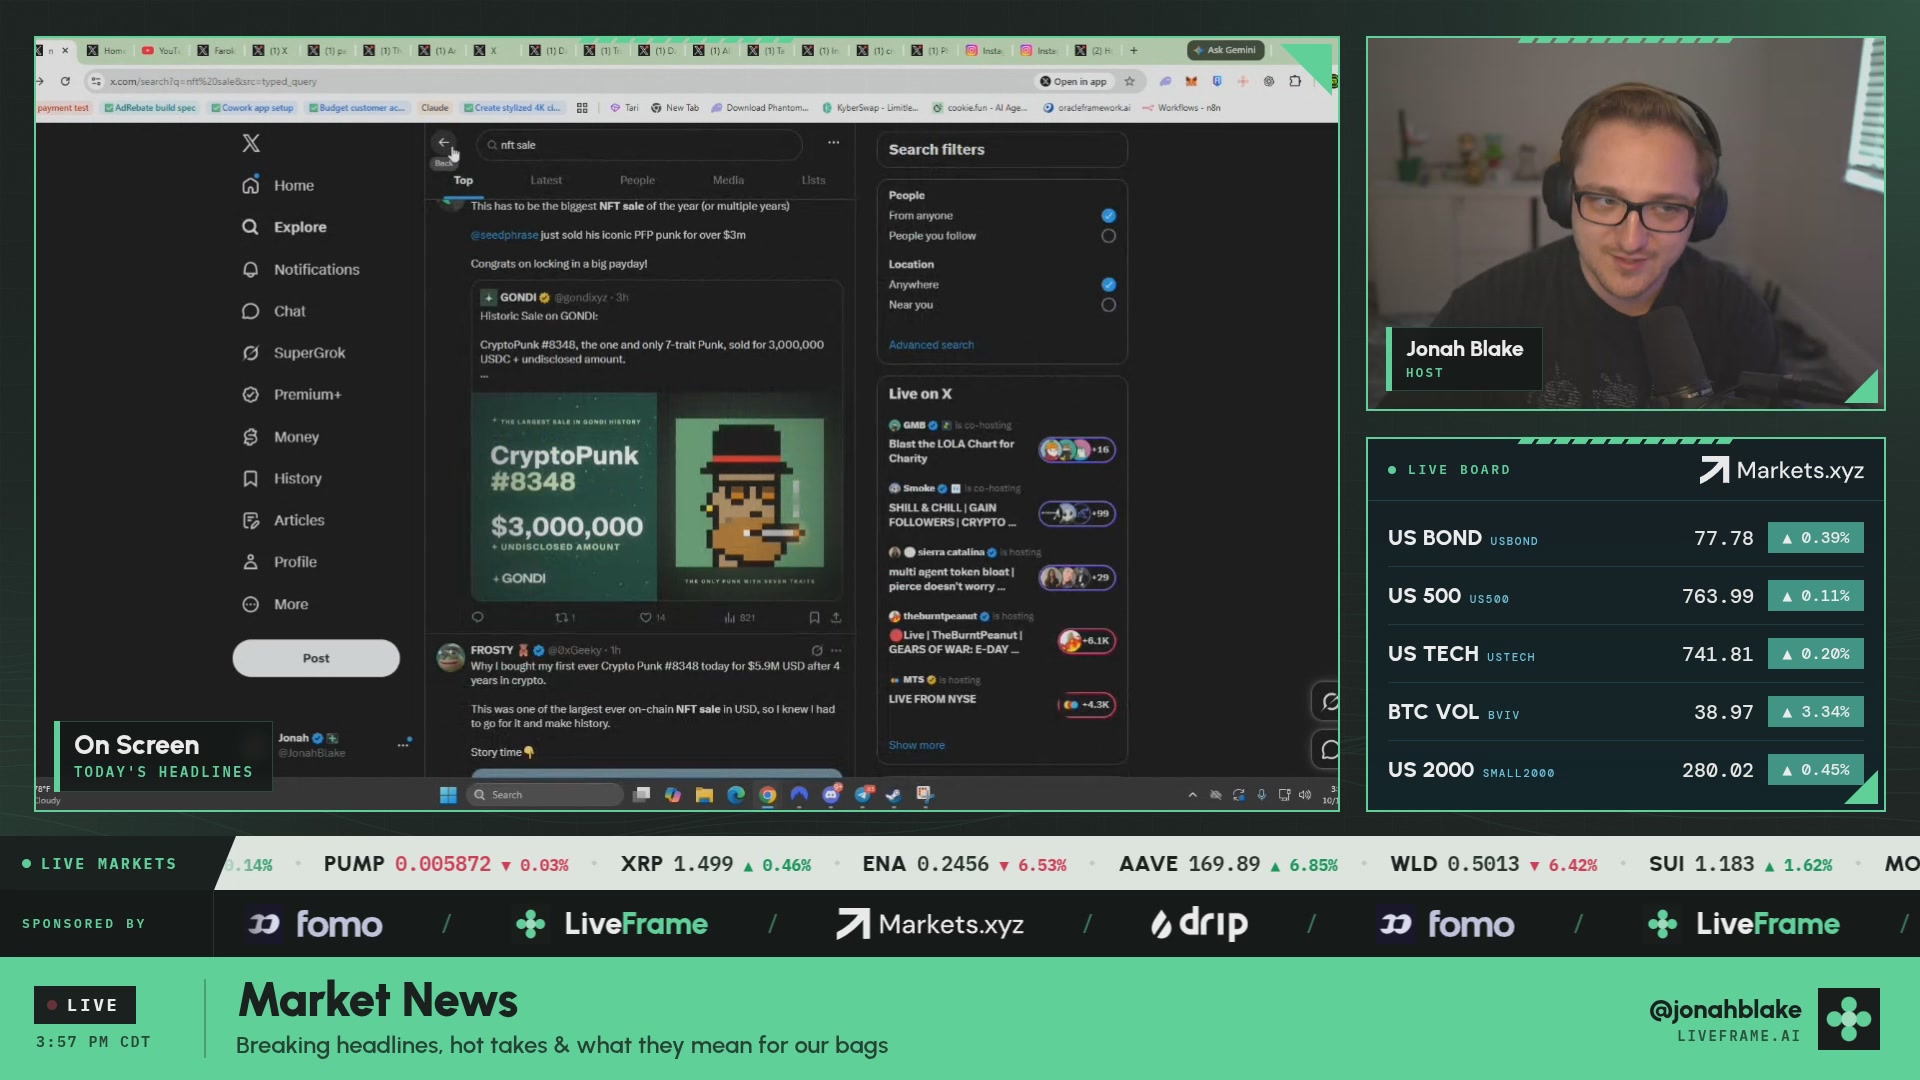Screen dimensions: 1920x1080
Task: Open the browser extensions puzzle icon
Action: [x=1295, y=81]
